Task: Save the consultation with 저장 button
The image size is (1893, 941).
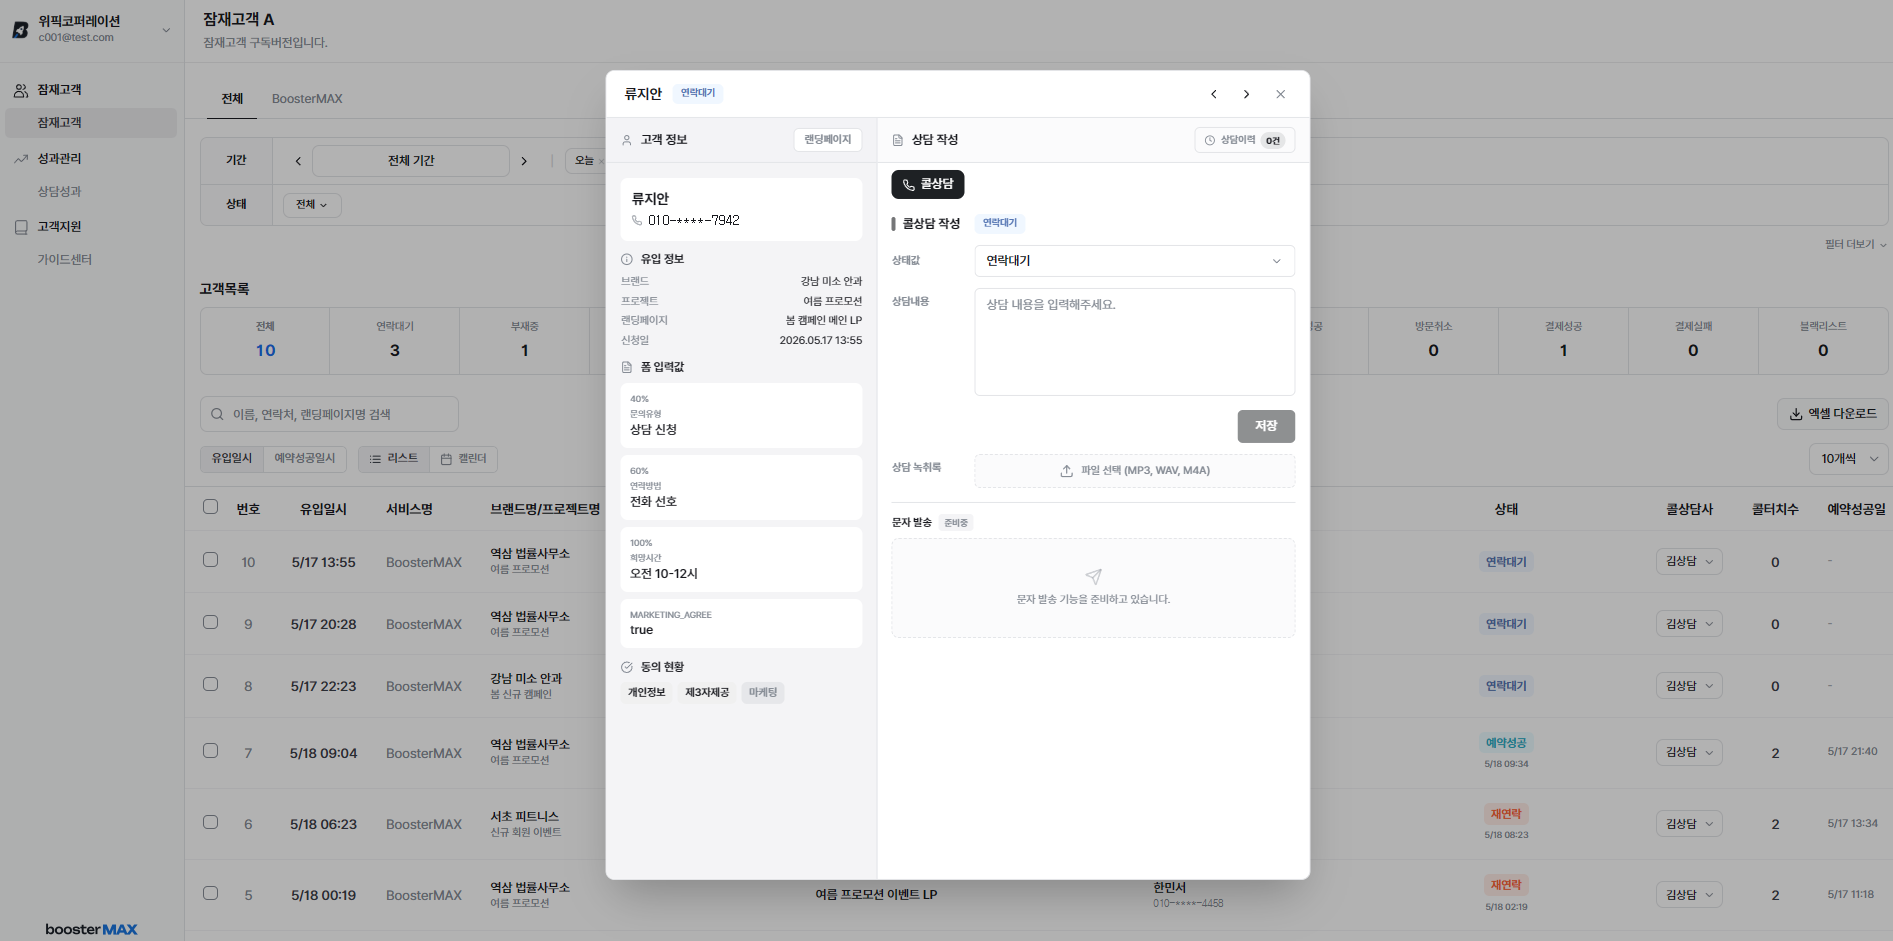Action: (x=1266, y=426)
